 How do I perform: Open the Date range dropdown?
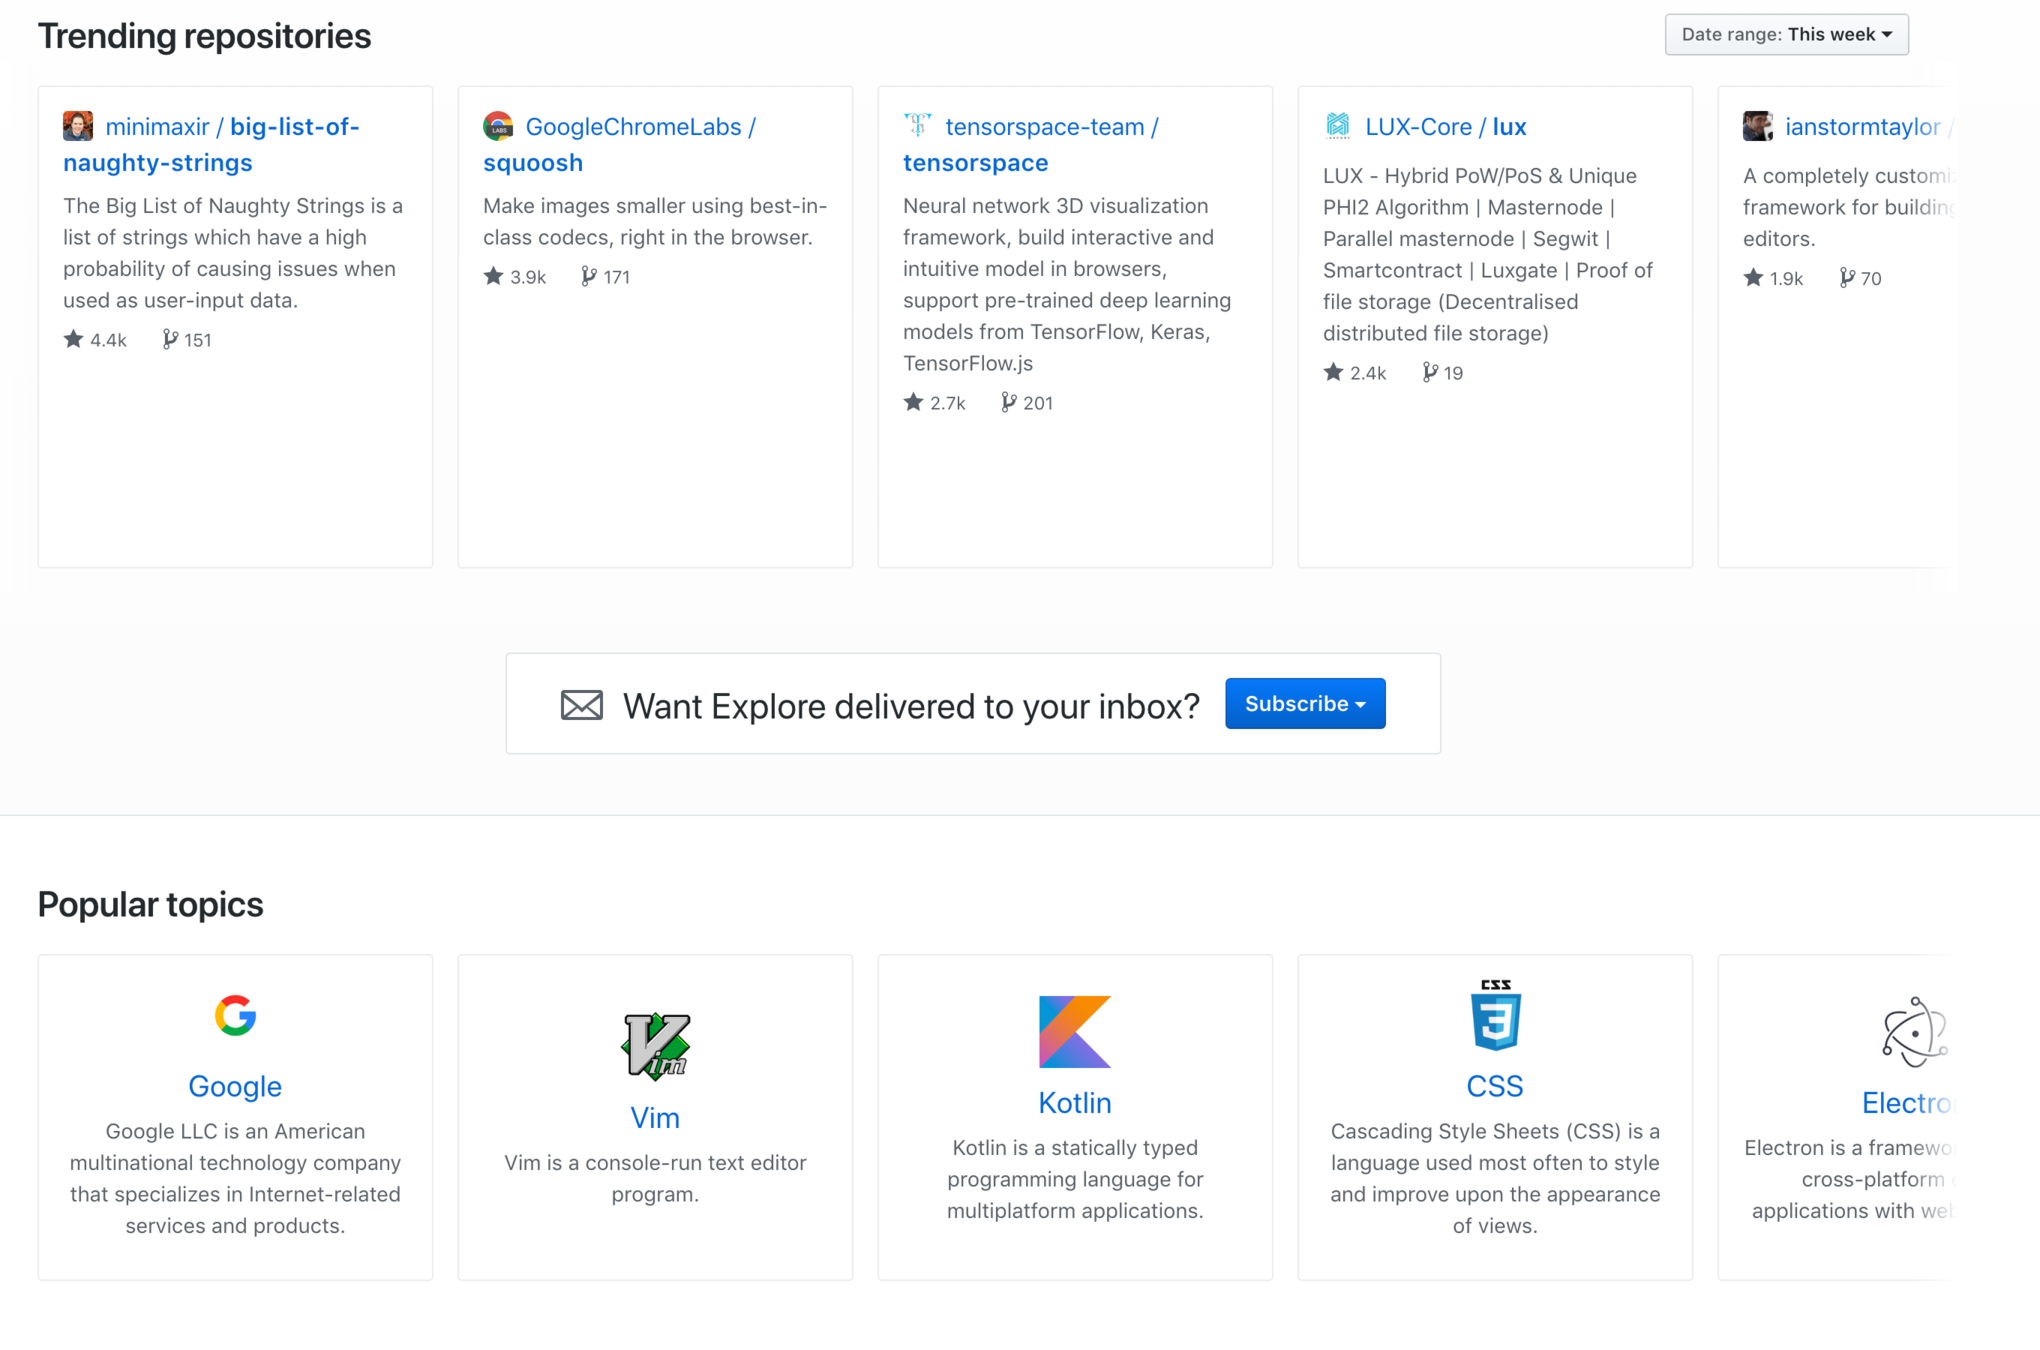[x=1786, y=35]
